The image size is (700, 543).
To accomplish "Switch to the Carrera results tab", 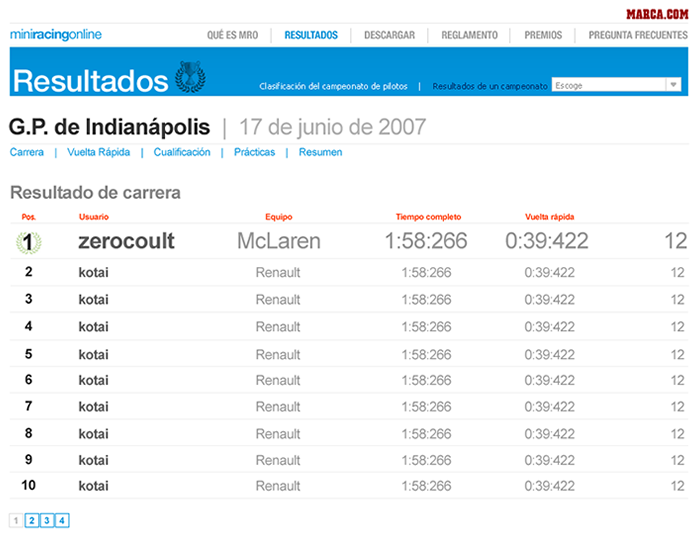I will [27, 152].
